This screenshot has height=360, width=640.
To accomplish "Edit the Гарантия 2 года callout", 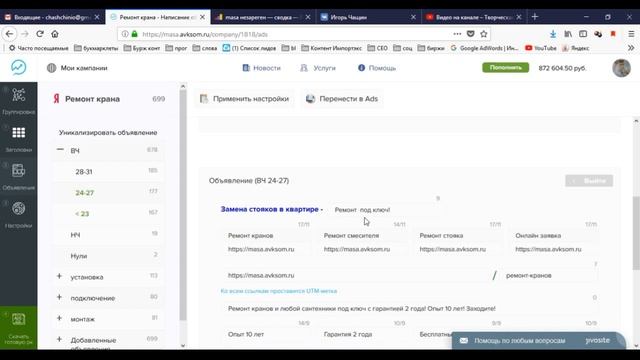I will tap(362, 334).
